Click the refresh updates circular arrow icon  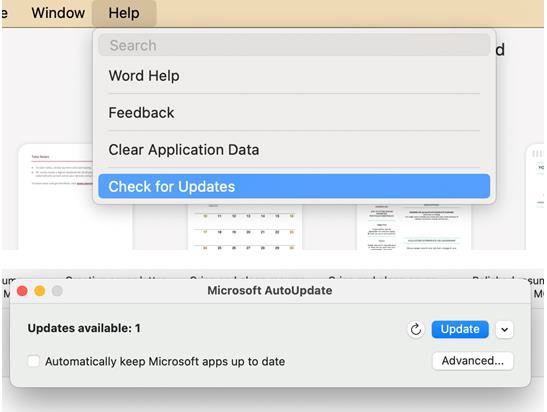pyautogui.click(x=415, y=329)
